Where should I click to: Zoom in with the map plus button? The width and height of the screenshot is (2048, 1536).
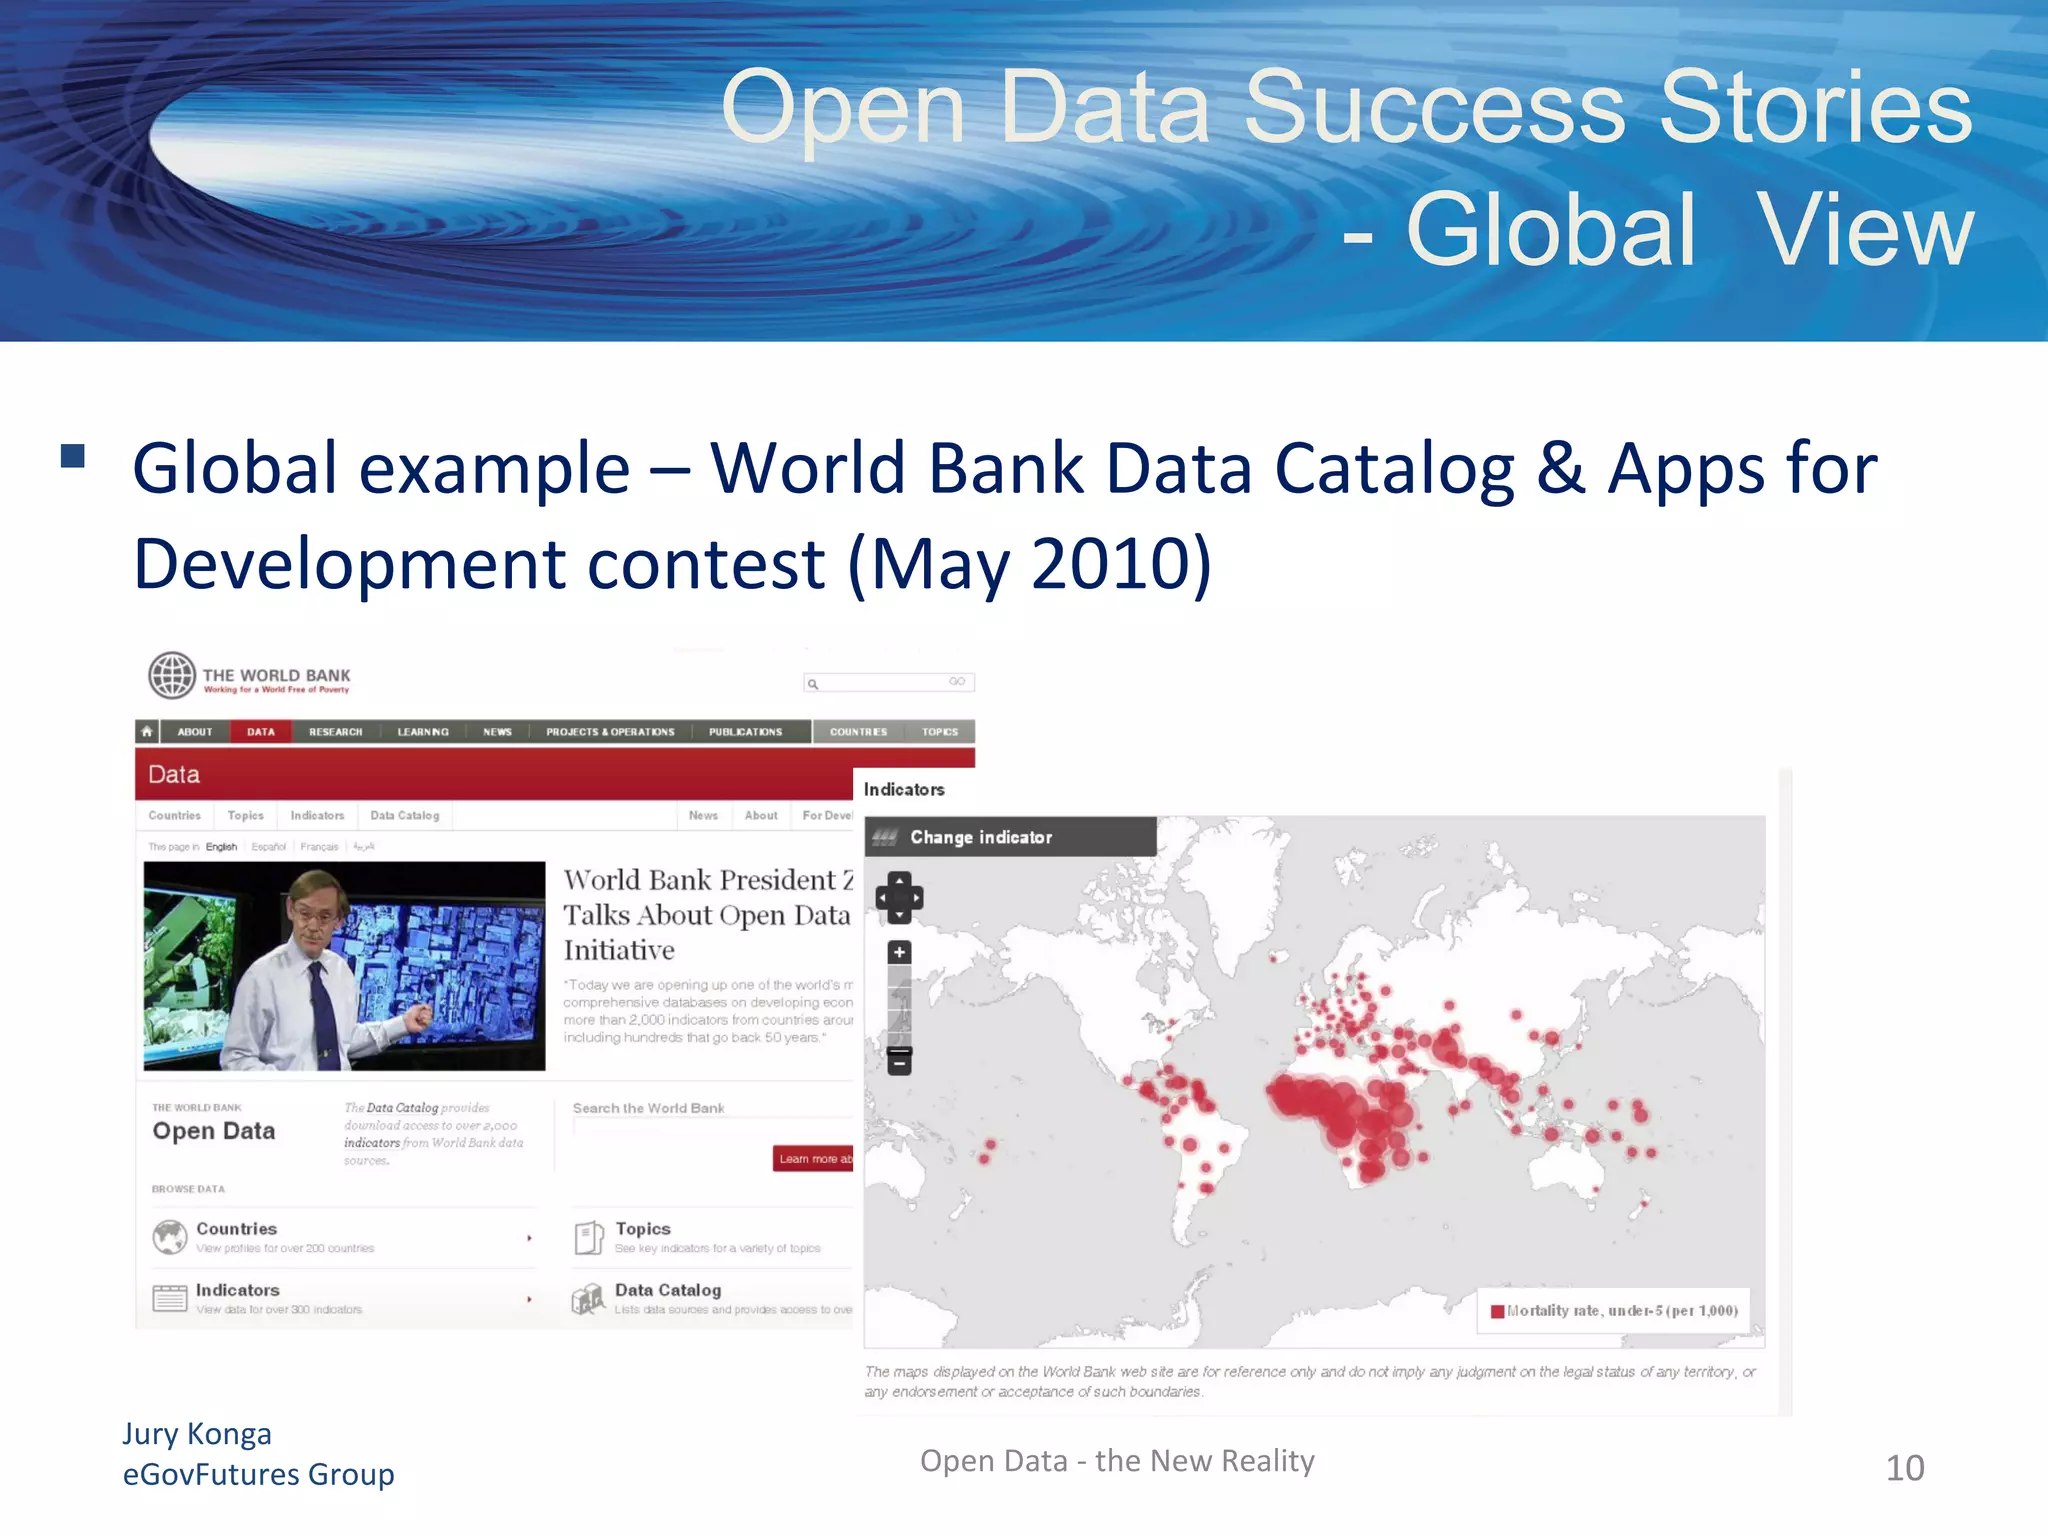(899, 953)
